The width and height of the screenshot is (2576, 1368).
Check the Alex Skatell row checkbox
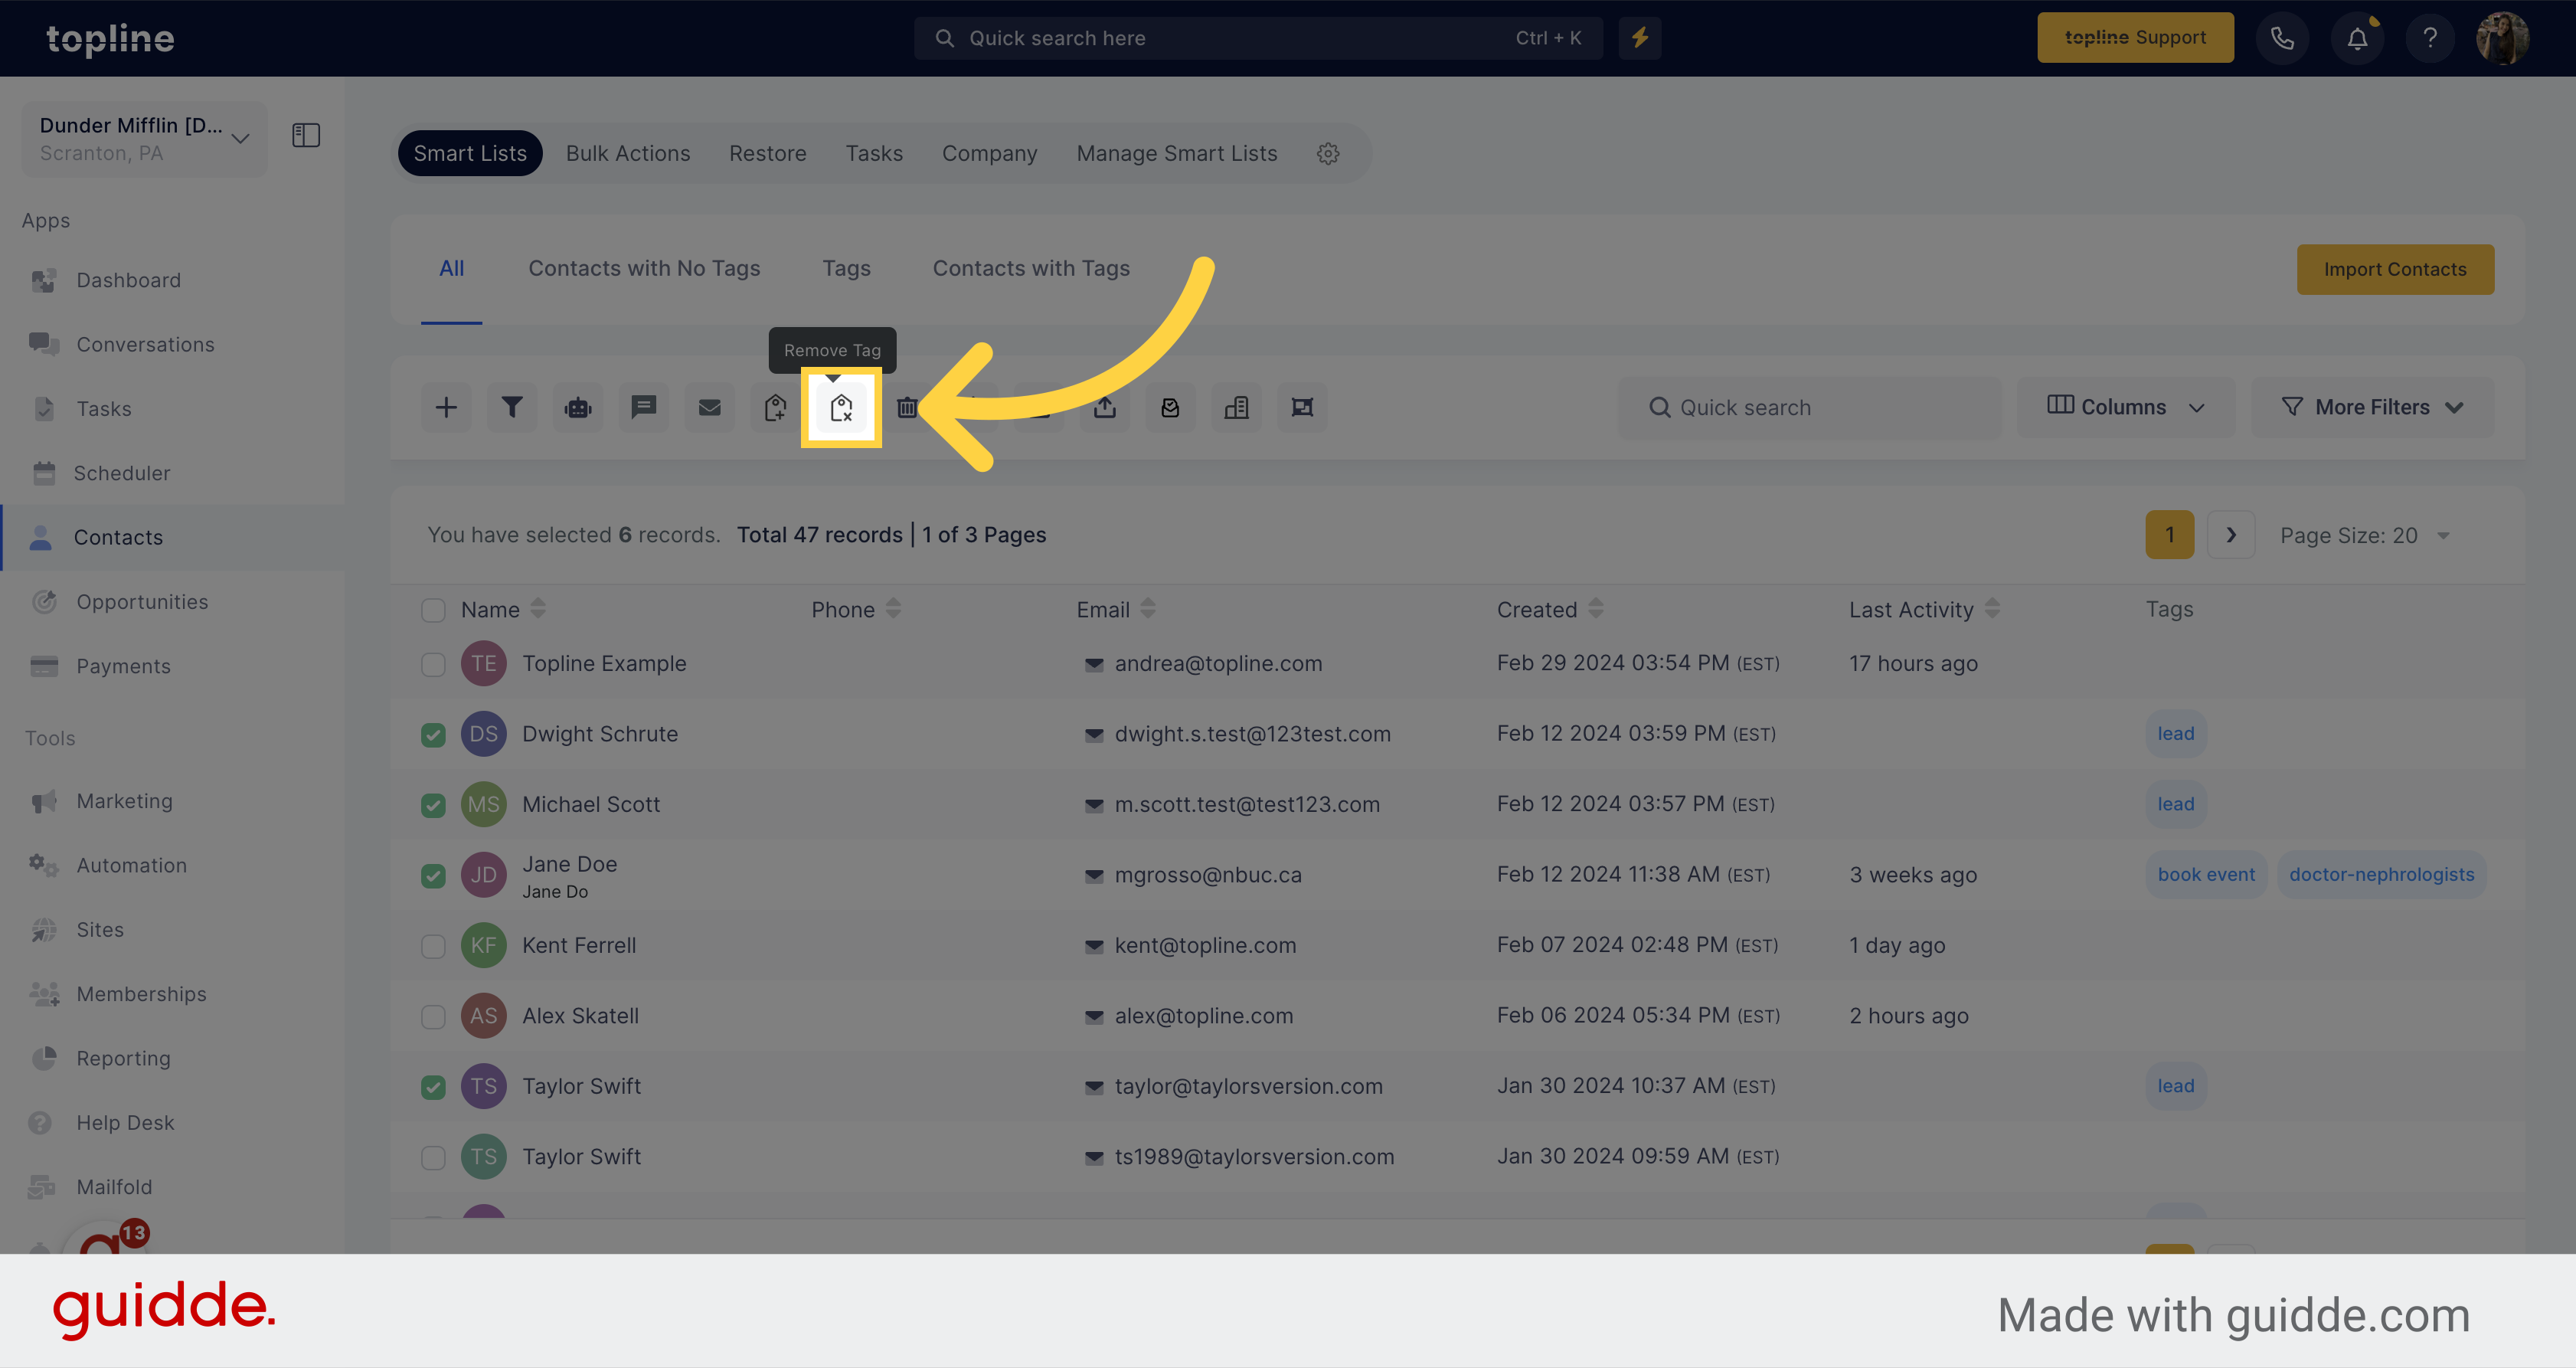433,1017
